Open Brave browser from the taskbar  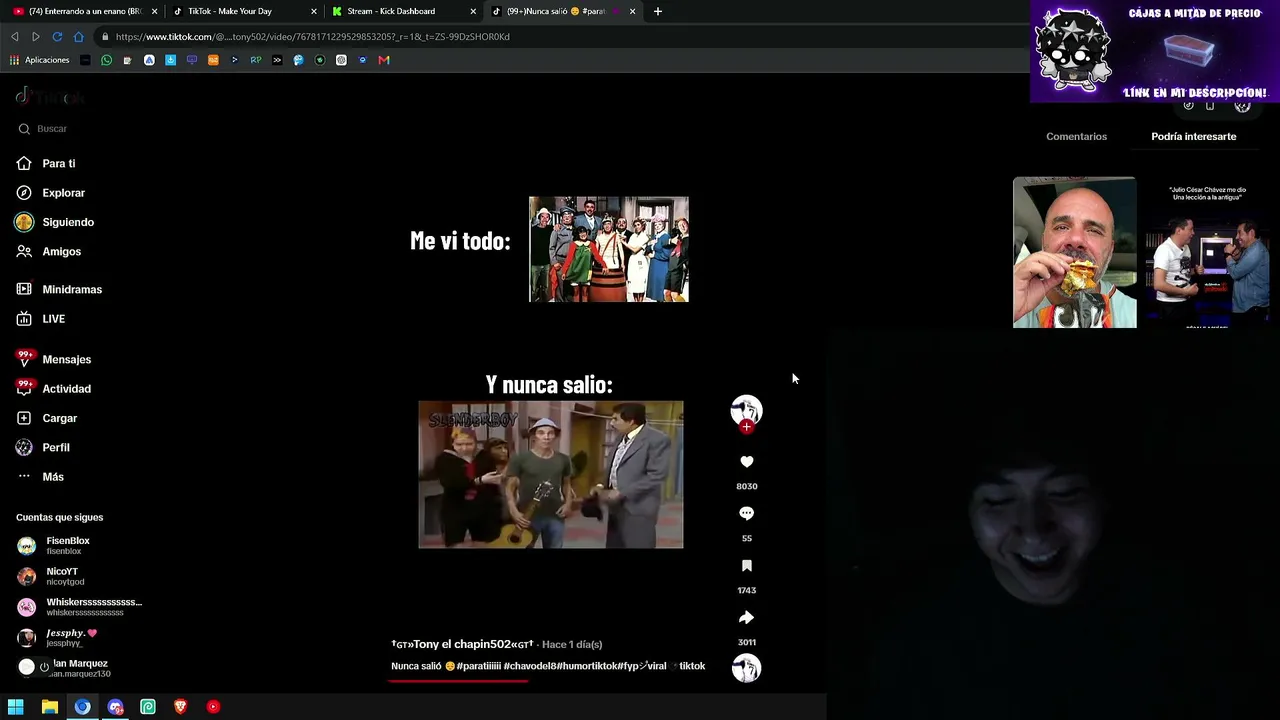point(180,707)
